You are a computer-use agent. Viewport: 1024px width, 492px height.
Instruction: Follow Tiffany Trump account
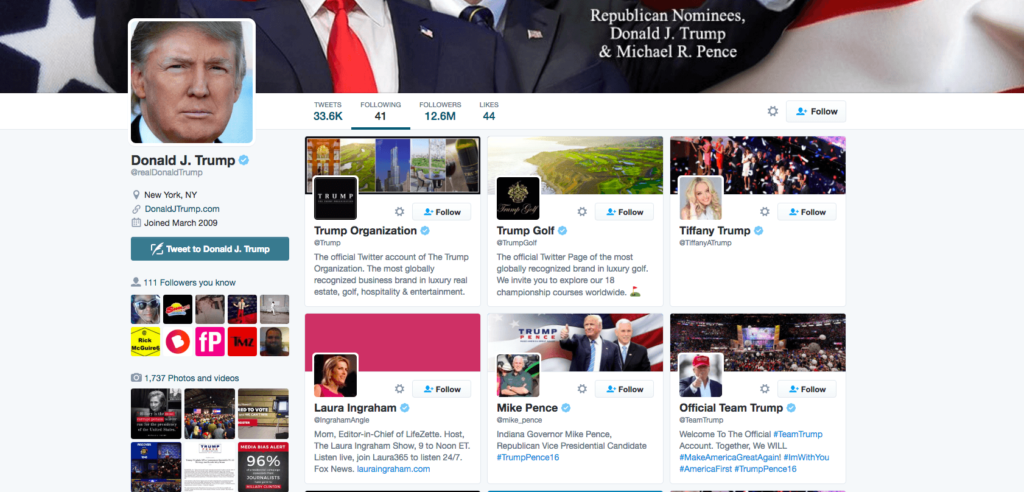pos(807,212)
